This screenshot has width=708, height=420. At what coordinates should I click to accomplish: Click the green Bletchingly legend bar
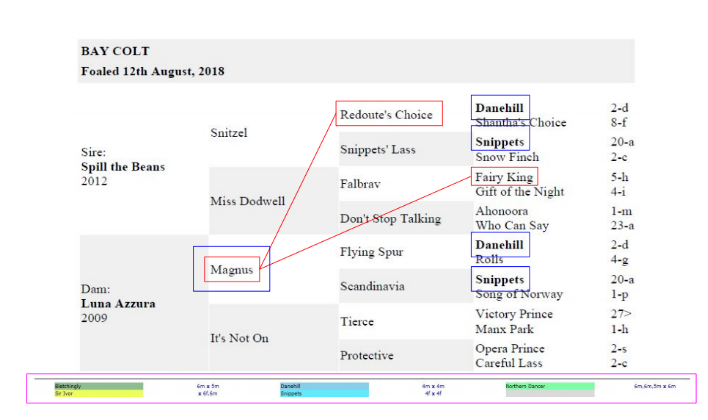pyautogui.click(x=99, y=385)
